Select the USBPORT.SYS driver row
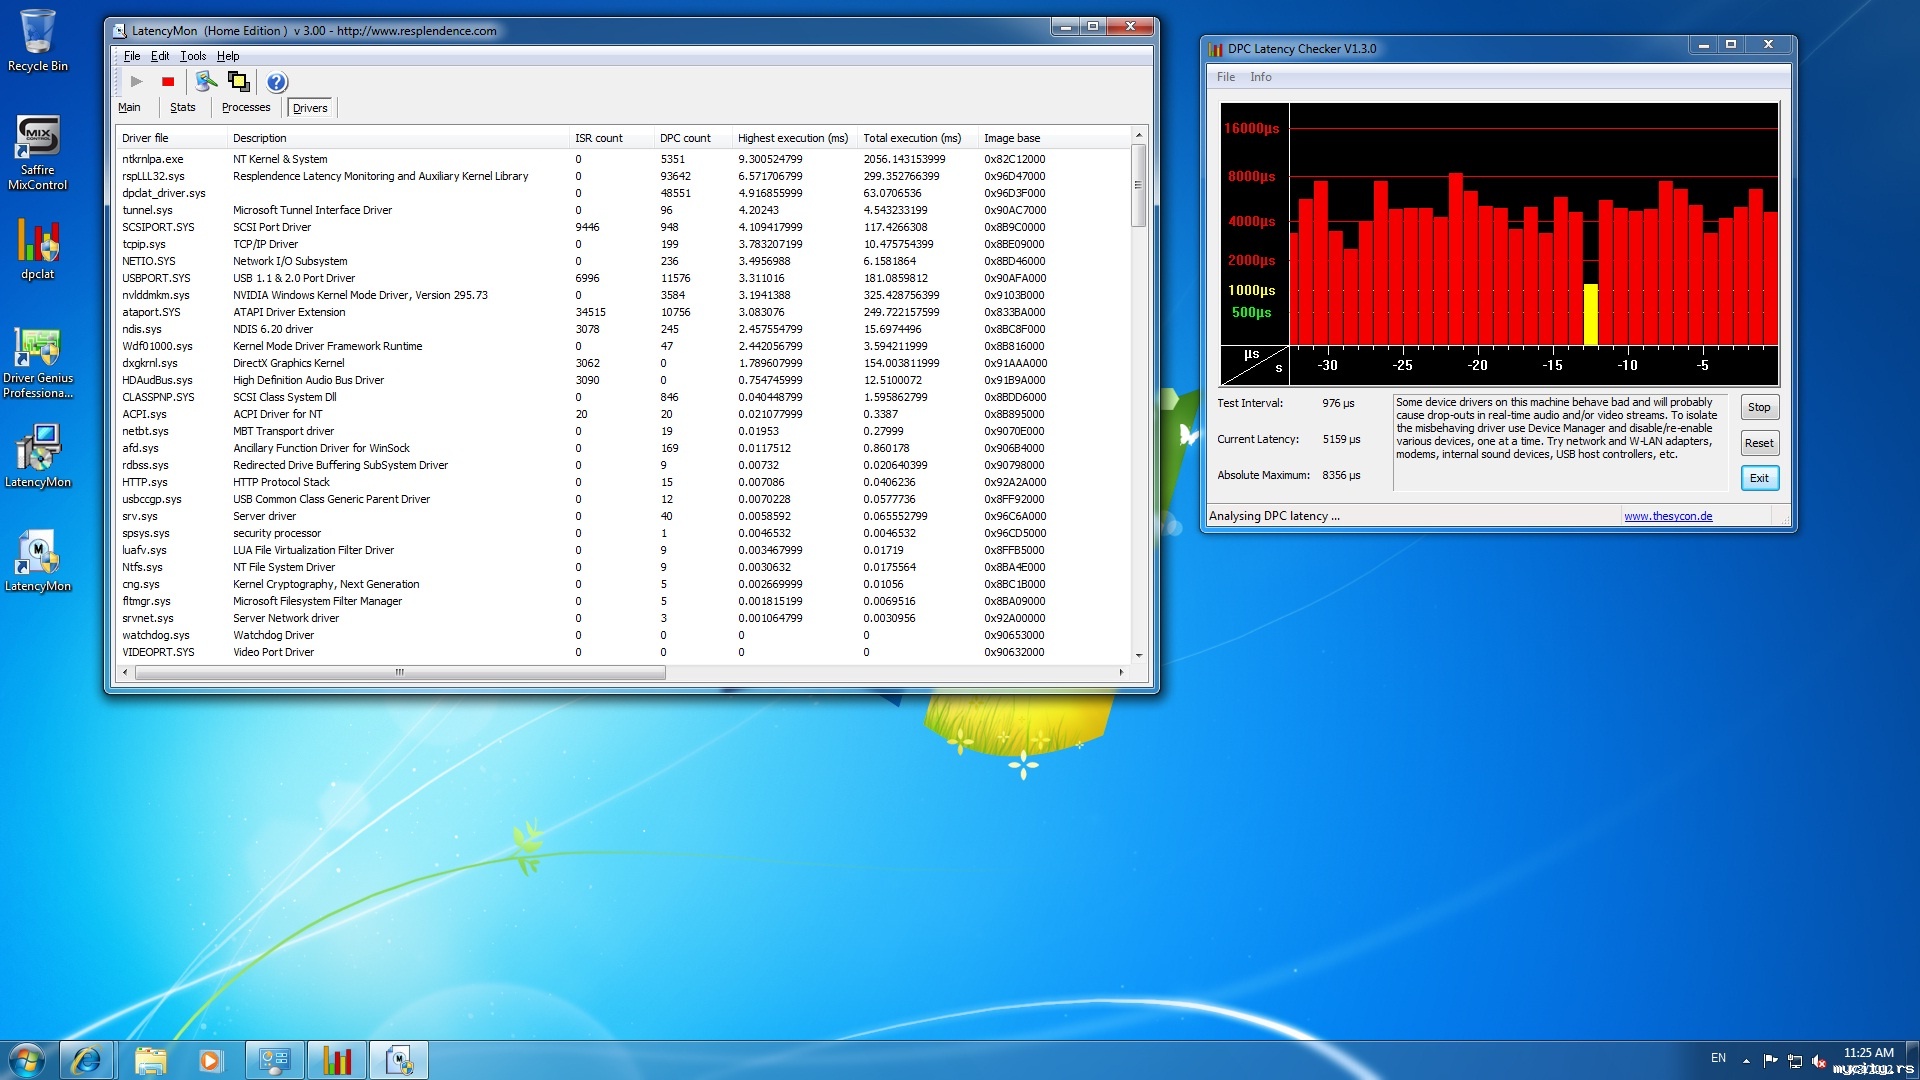The image size is (1920, 1080). tap(624, 278)
